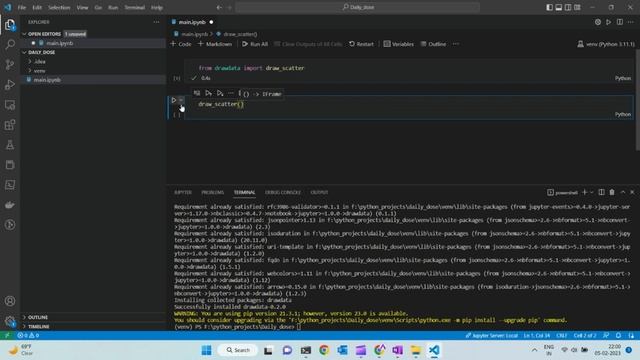640x360 pixels.
Task: Open the Docker whale view in activity bar
Action: (10, 205)
